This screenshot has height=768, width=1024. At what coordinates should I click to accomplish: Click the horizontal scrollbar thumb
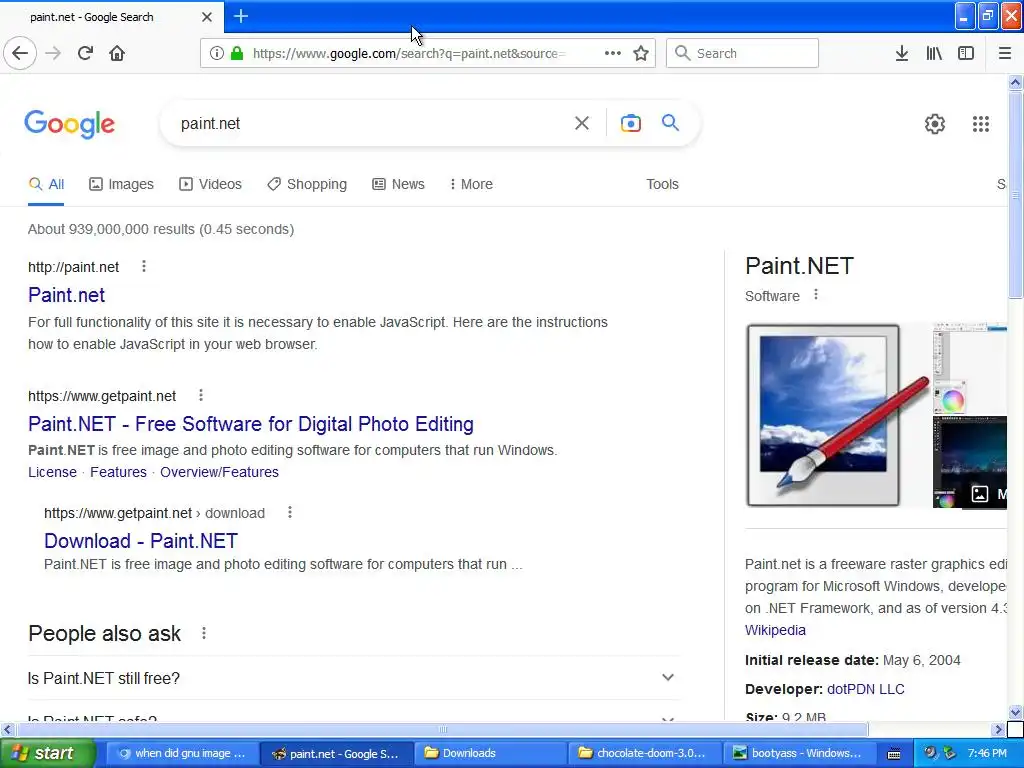tap(442, 729)
